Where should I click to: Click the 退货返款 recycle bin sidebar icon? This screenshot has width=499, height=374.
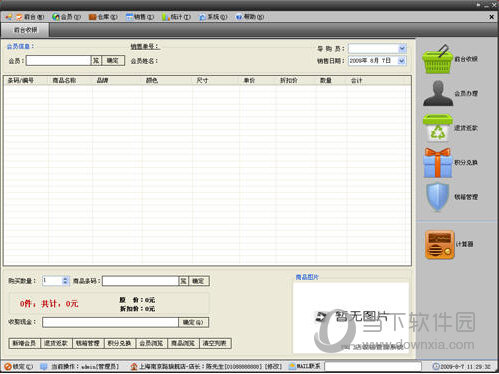tap(438, 128)
